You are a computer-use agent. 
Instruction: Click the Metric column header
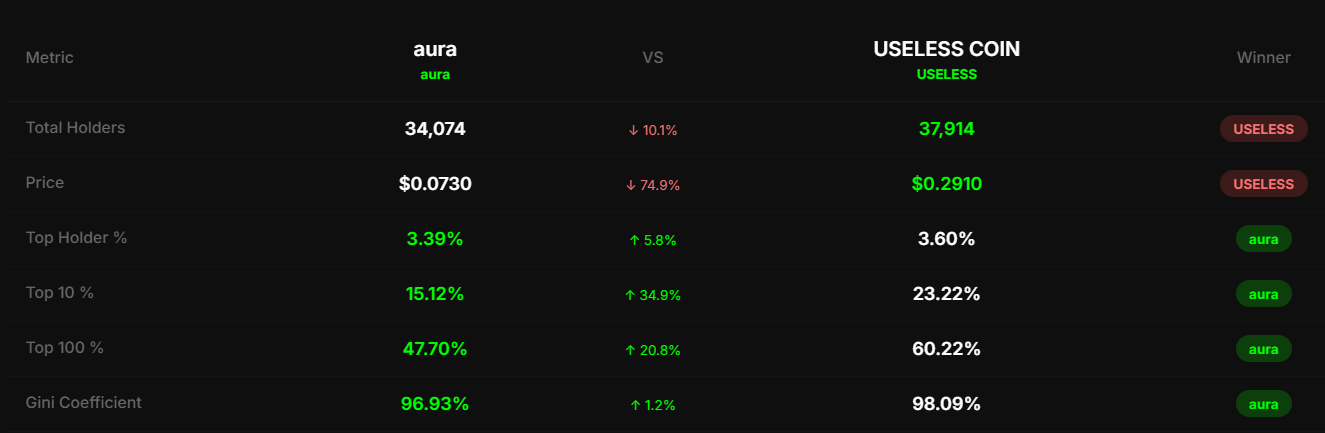click(50, 58)
